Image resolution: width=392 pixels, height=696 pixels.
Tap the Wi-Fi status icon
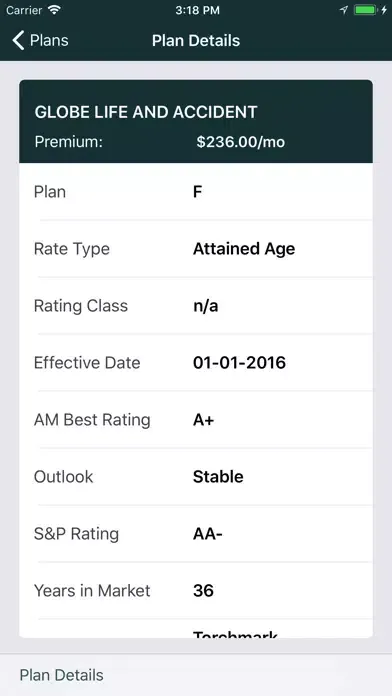pyautogui.click(x=55, y=10)
